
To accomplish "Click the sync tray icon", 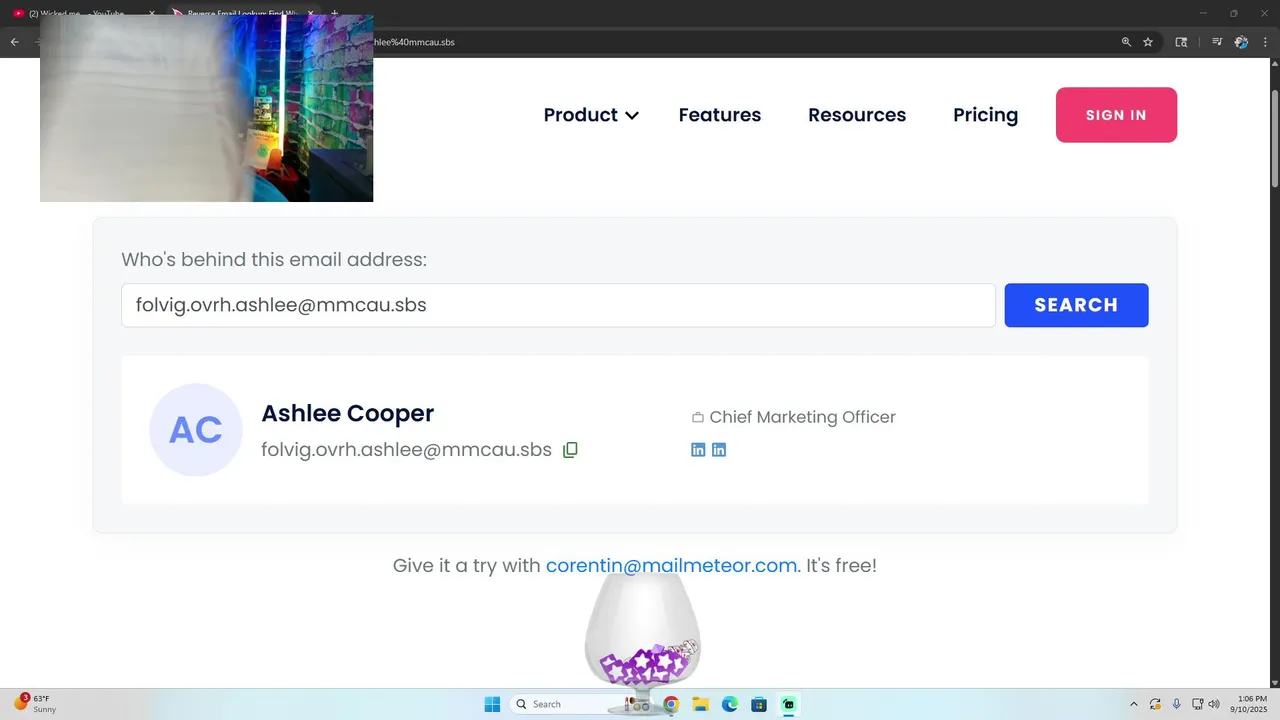I will [x=1155, y=704].
